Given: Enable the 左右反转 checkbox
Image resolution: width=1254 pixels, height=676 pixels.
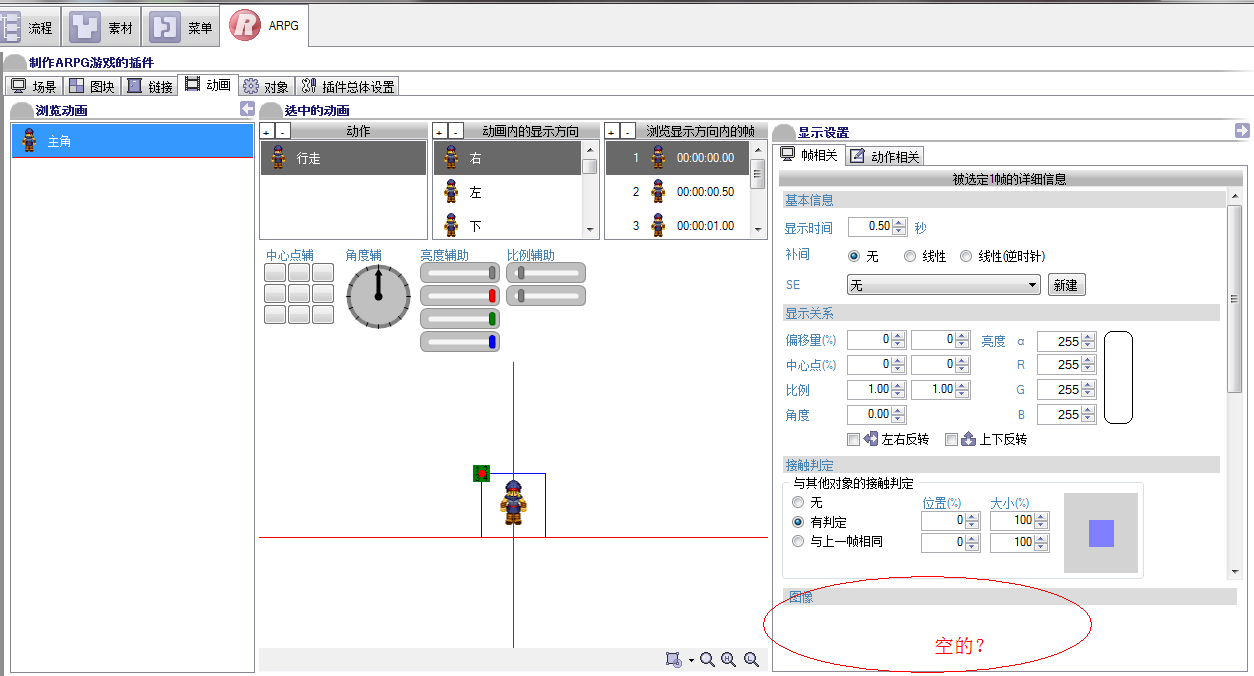Looking at the screenshot, I should [x=853, y=439].
